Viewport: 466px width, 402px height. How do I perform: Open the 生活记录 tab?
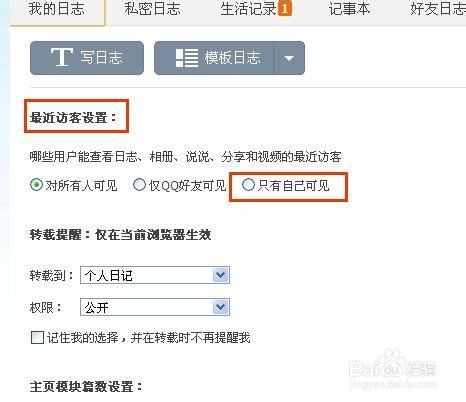(x=248, y=9)
